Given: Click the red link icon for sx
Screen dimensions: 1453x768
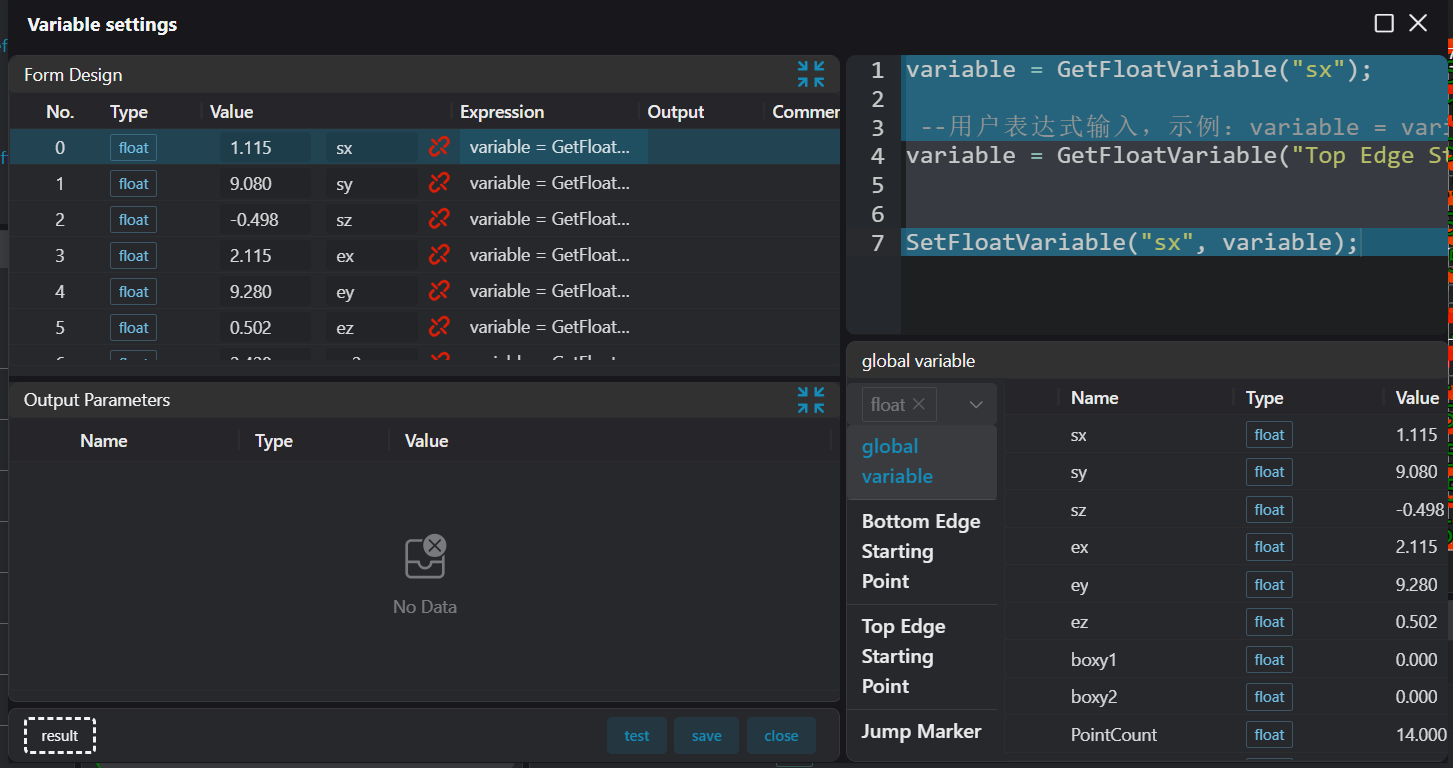Looking at the screenshot, I should pos(439,147).
